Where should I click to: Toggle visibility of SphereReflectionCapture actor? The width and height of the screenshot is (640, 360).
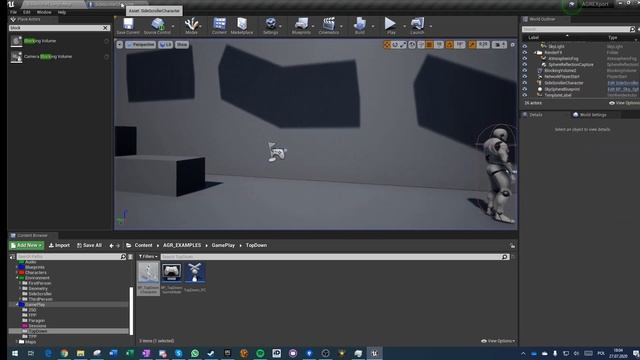pyautogui.click(x=525, y=64)
